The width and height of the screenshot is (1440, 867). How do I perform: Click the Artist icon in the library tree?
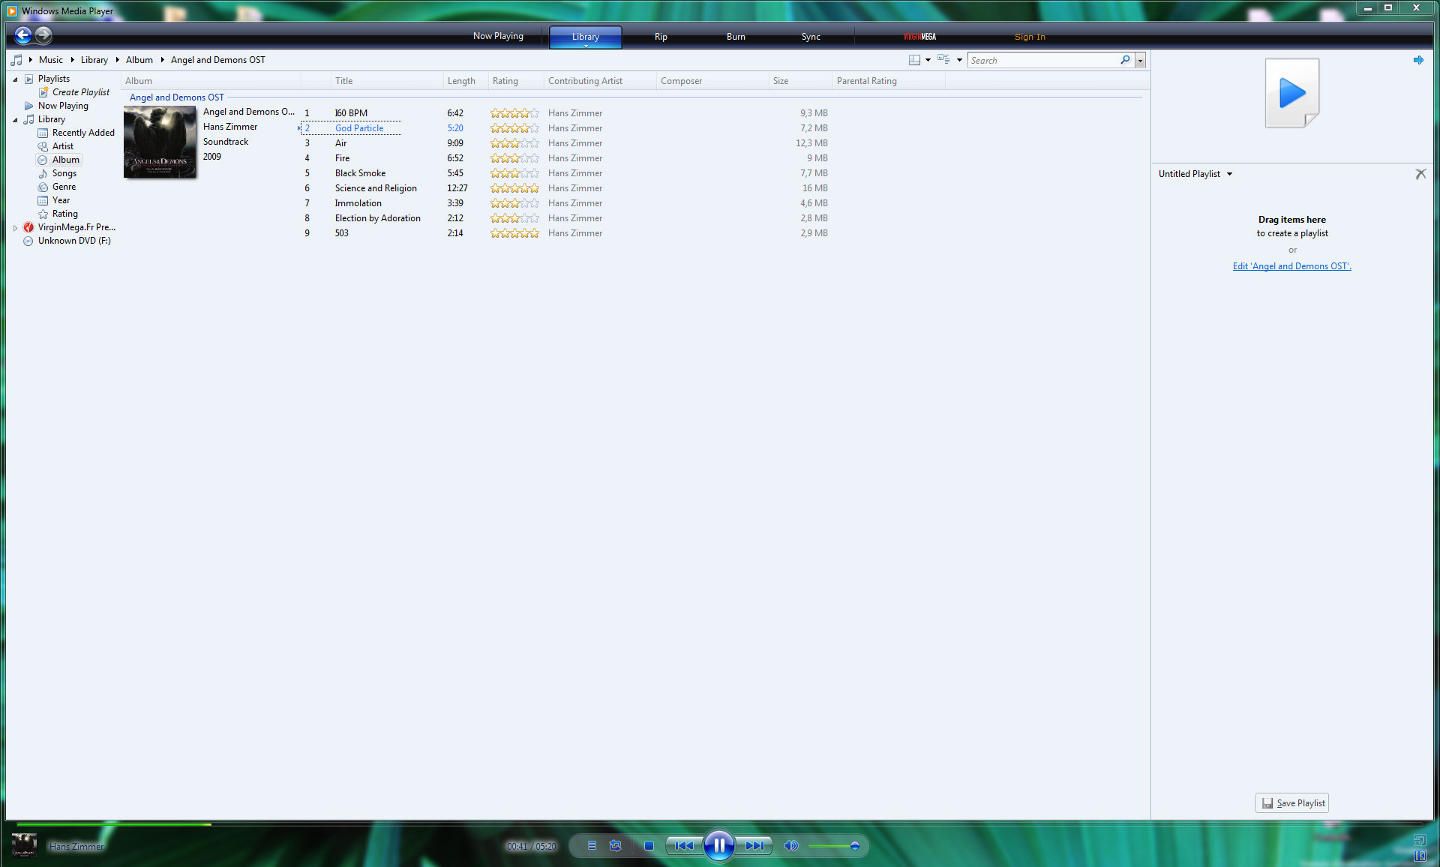(x=43, y=146)
